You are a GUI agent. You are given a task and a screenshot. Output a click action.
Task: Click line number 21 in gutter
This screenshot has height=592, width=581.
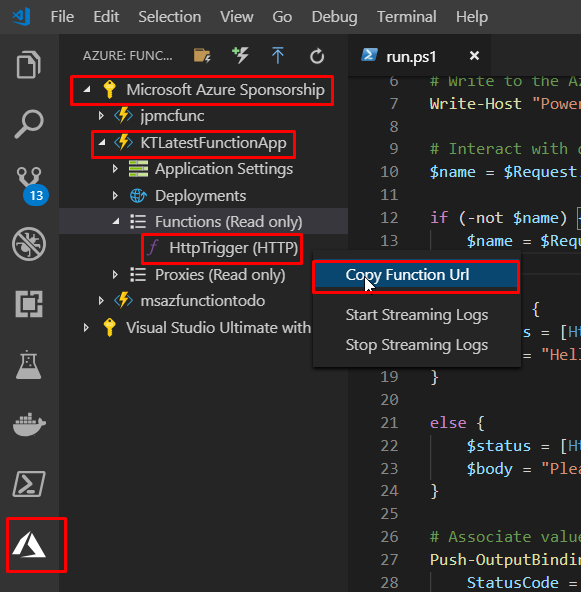(389, 422)
